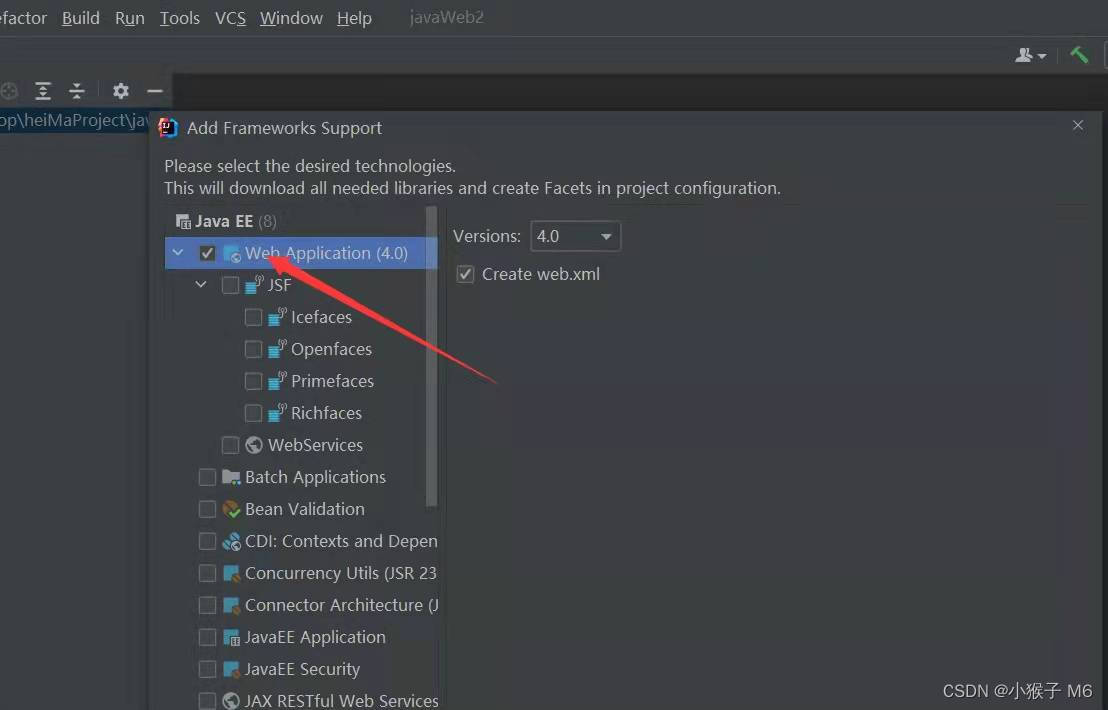Check the Connector Architecture checkbox
Image resolution: width=1108 pixels, height=710 pixels.
(207, 605)
